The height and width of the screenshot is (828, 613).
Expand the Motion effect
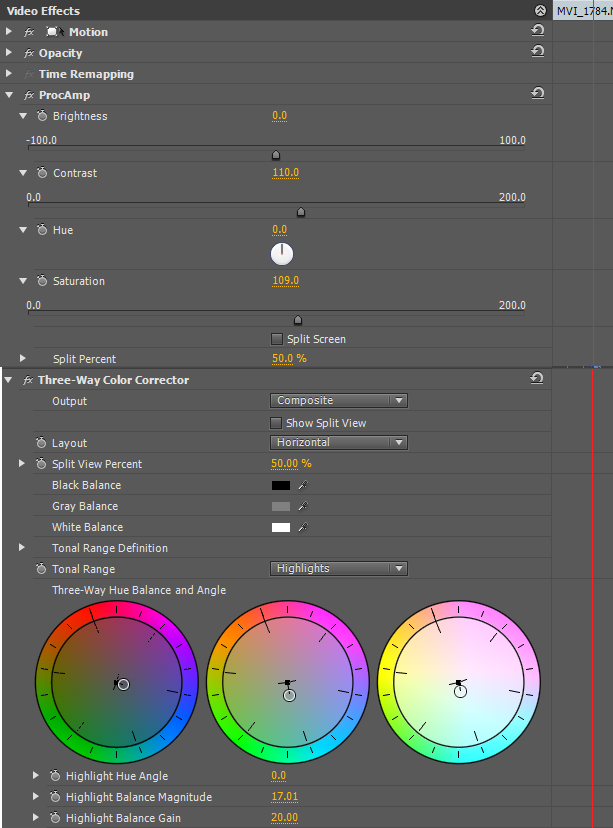tap(8, 32)
